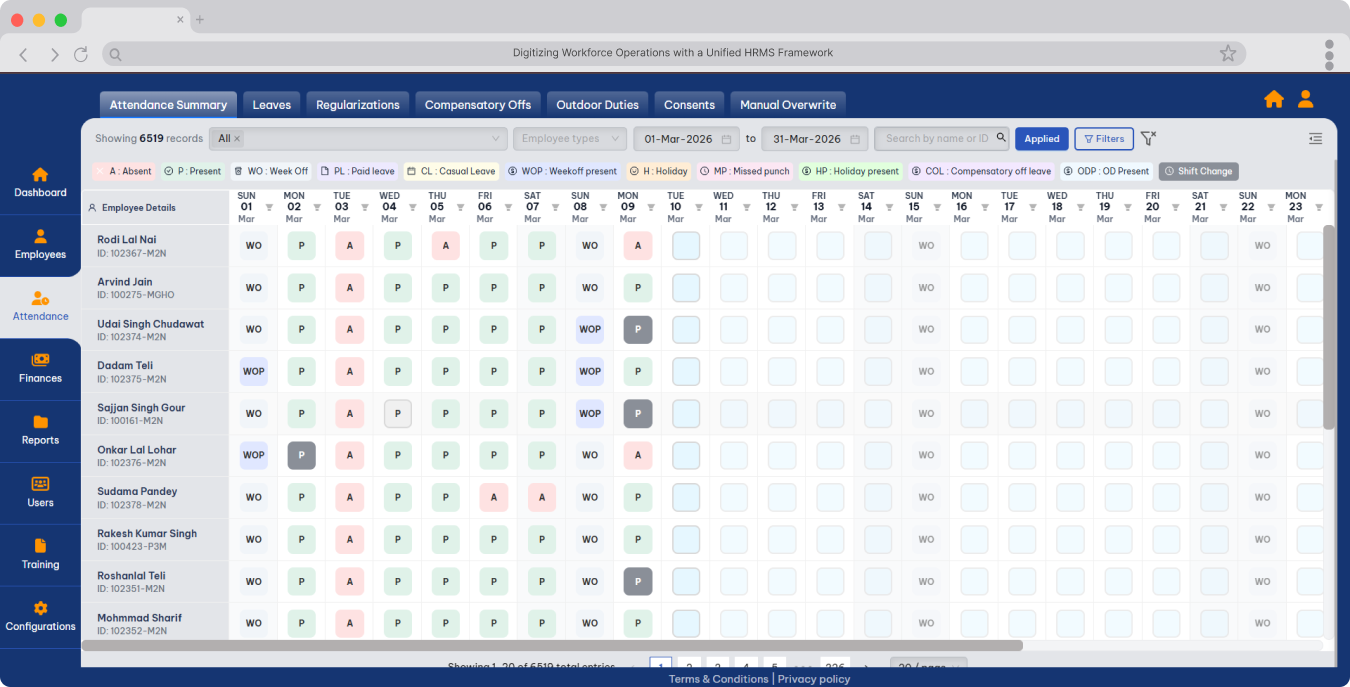Open the user profile icon
This screenshot has height=687, width=1350.
coord(1305,99)
